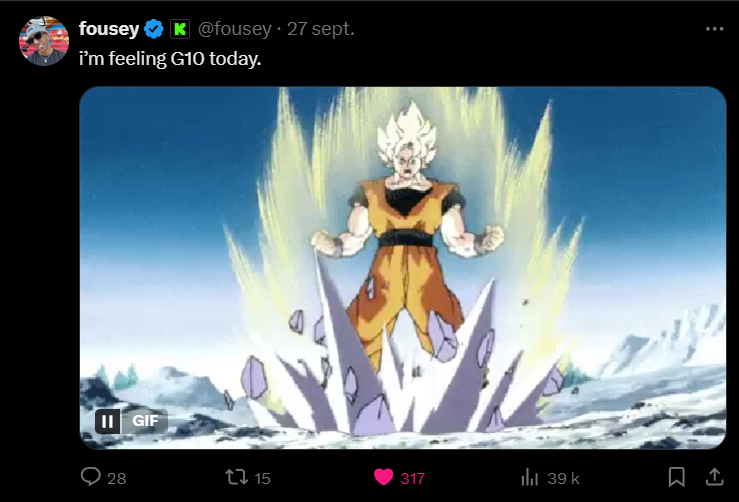Click the tweet text 'i'm feeling G10 today.'
This screenshot has width=739, height=502.
170,59
